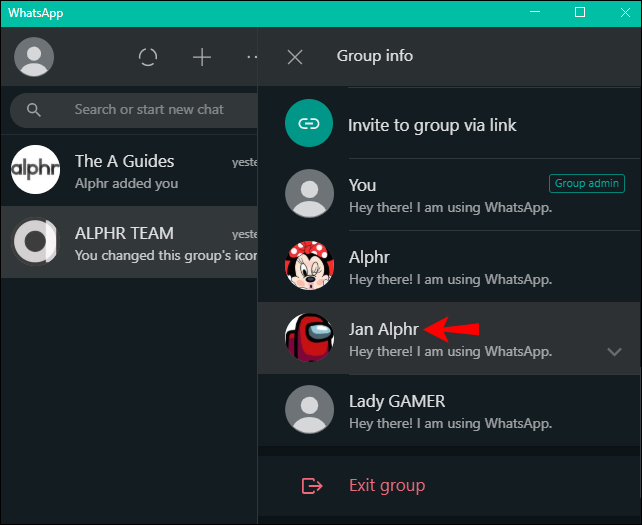Click the alphr logo chat avatar
The height and width of the screenshot is (525, 642).
[x=35, y=170]
